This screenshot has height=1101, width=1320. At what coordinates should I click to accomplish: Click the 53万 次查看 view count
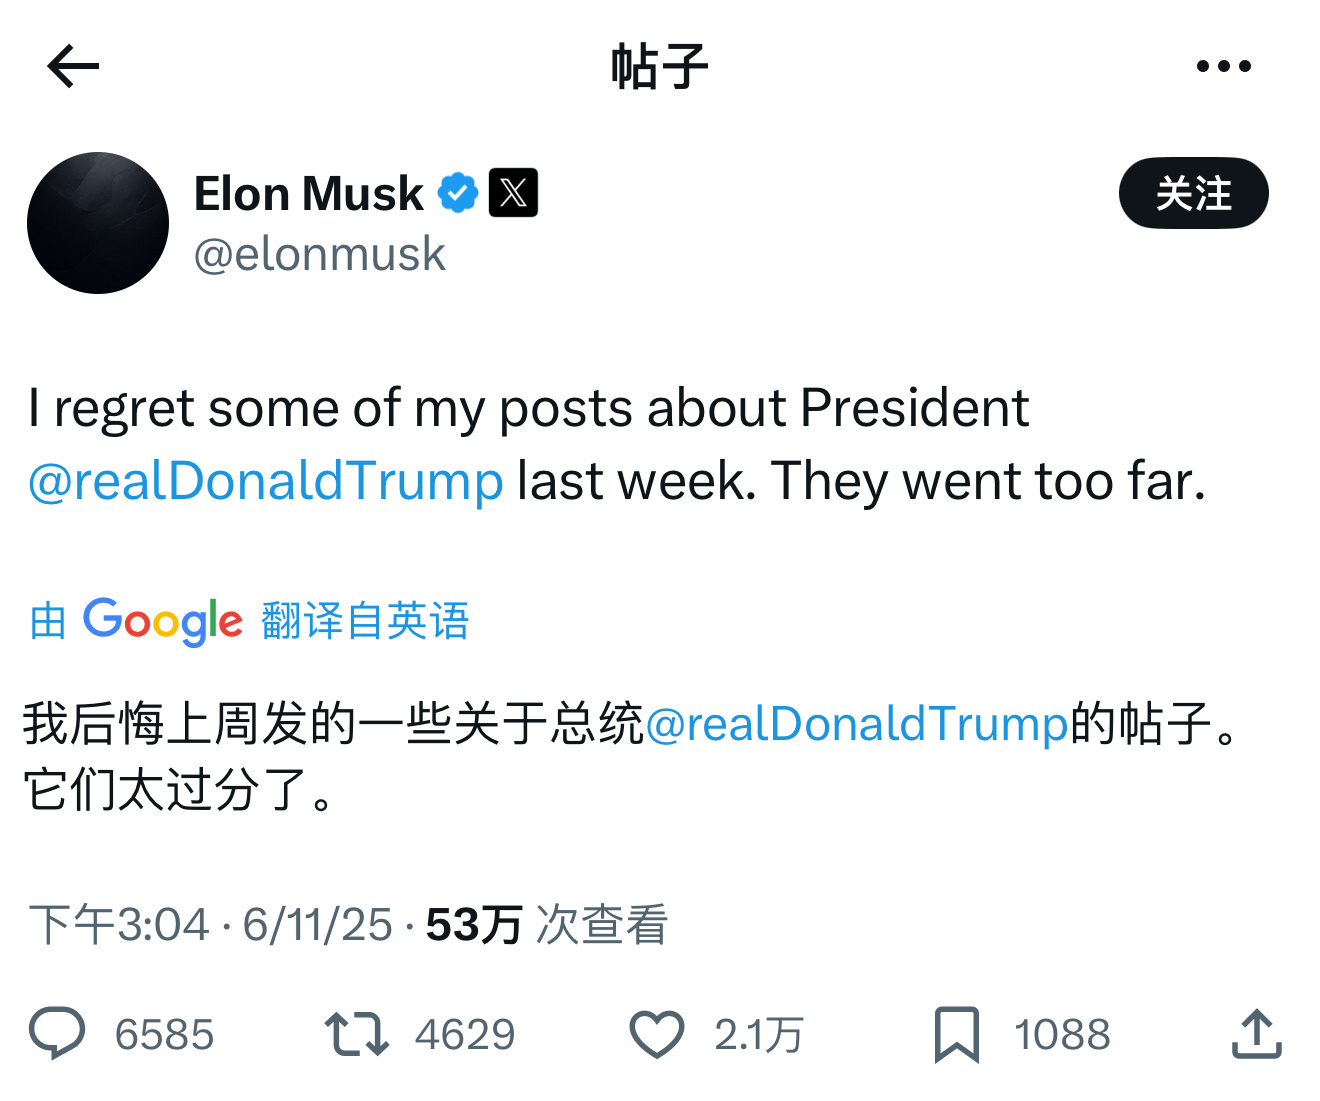pyautogui.click(x=546, y=925)
